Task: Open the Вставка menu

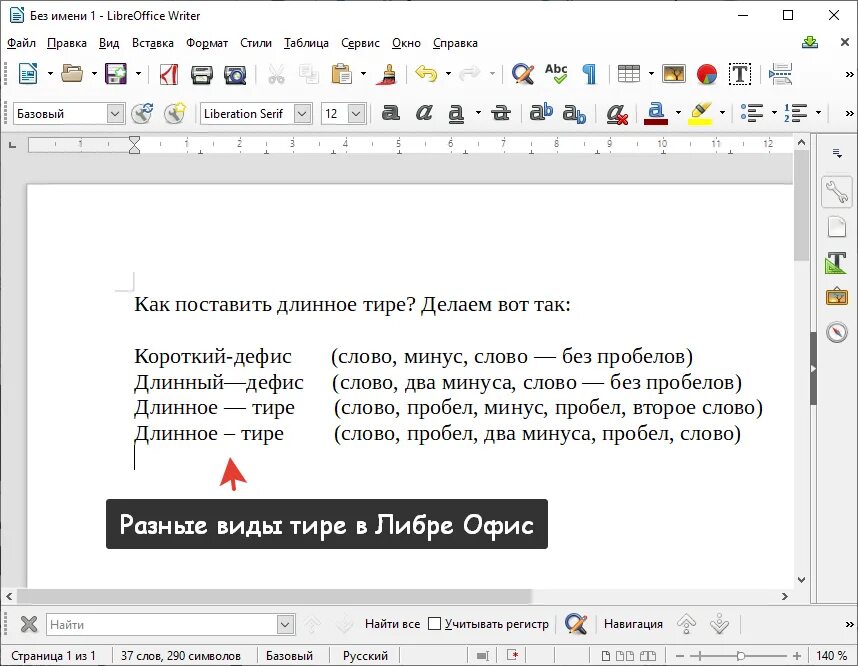Action: [x=153, y=43]
